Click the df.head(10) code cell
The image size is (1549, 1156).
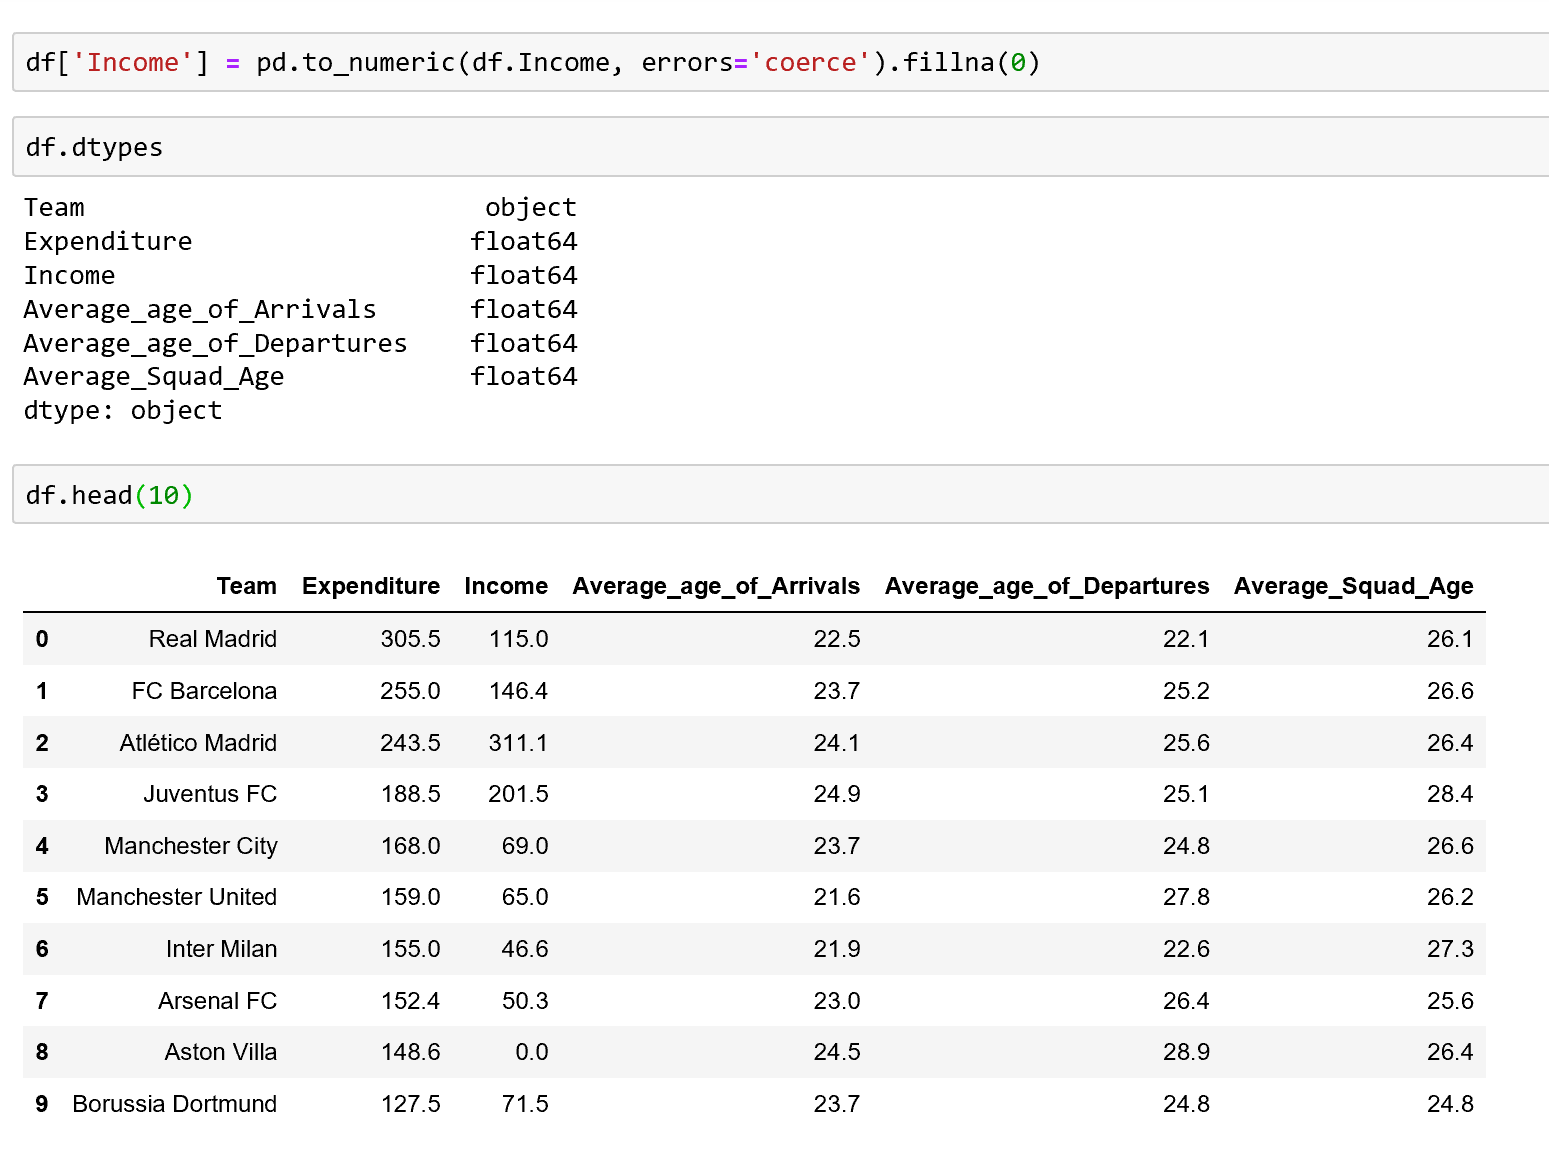coord(780,495)
